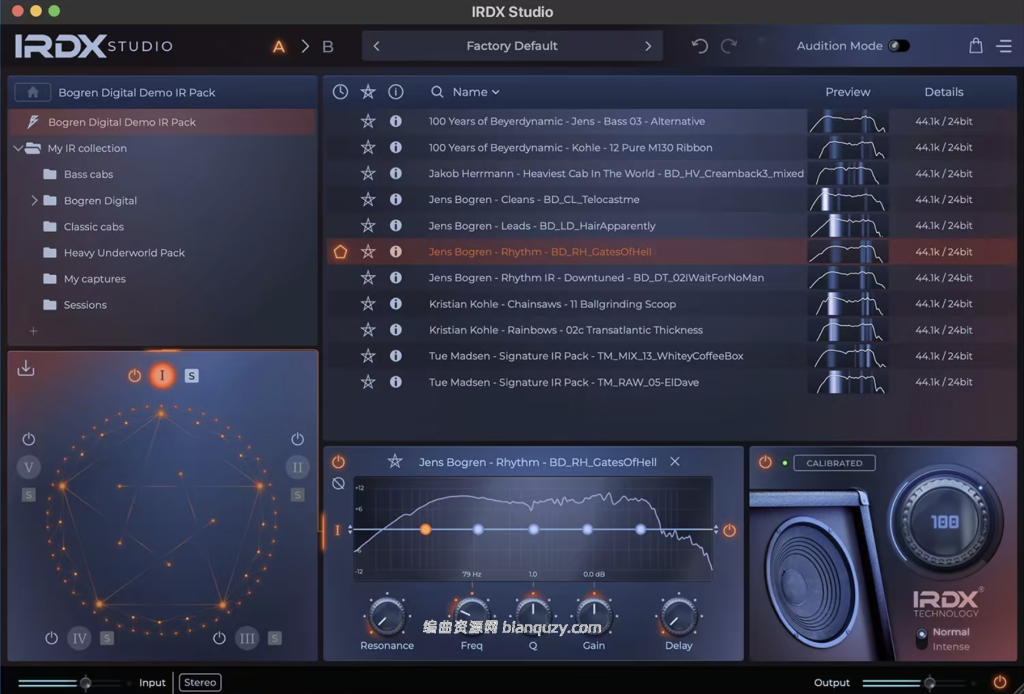Undo the last change
This screenshot has width=1024, height=694.
tap(699, 46)
